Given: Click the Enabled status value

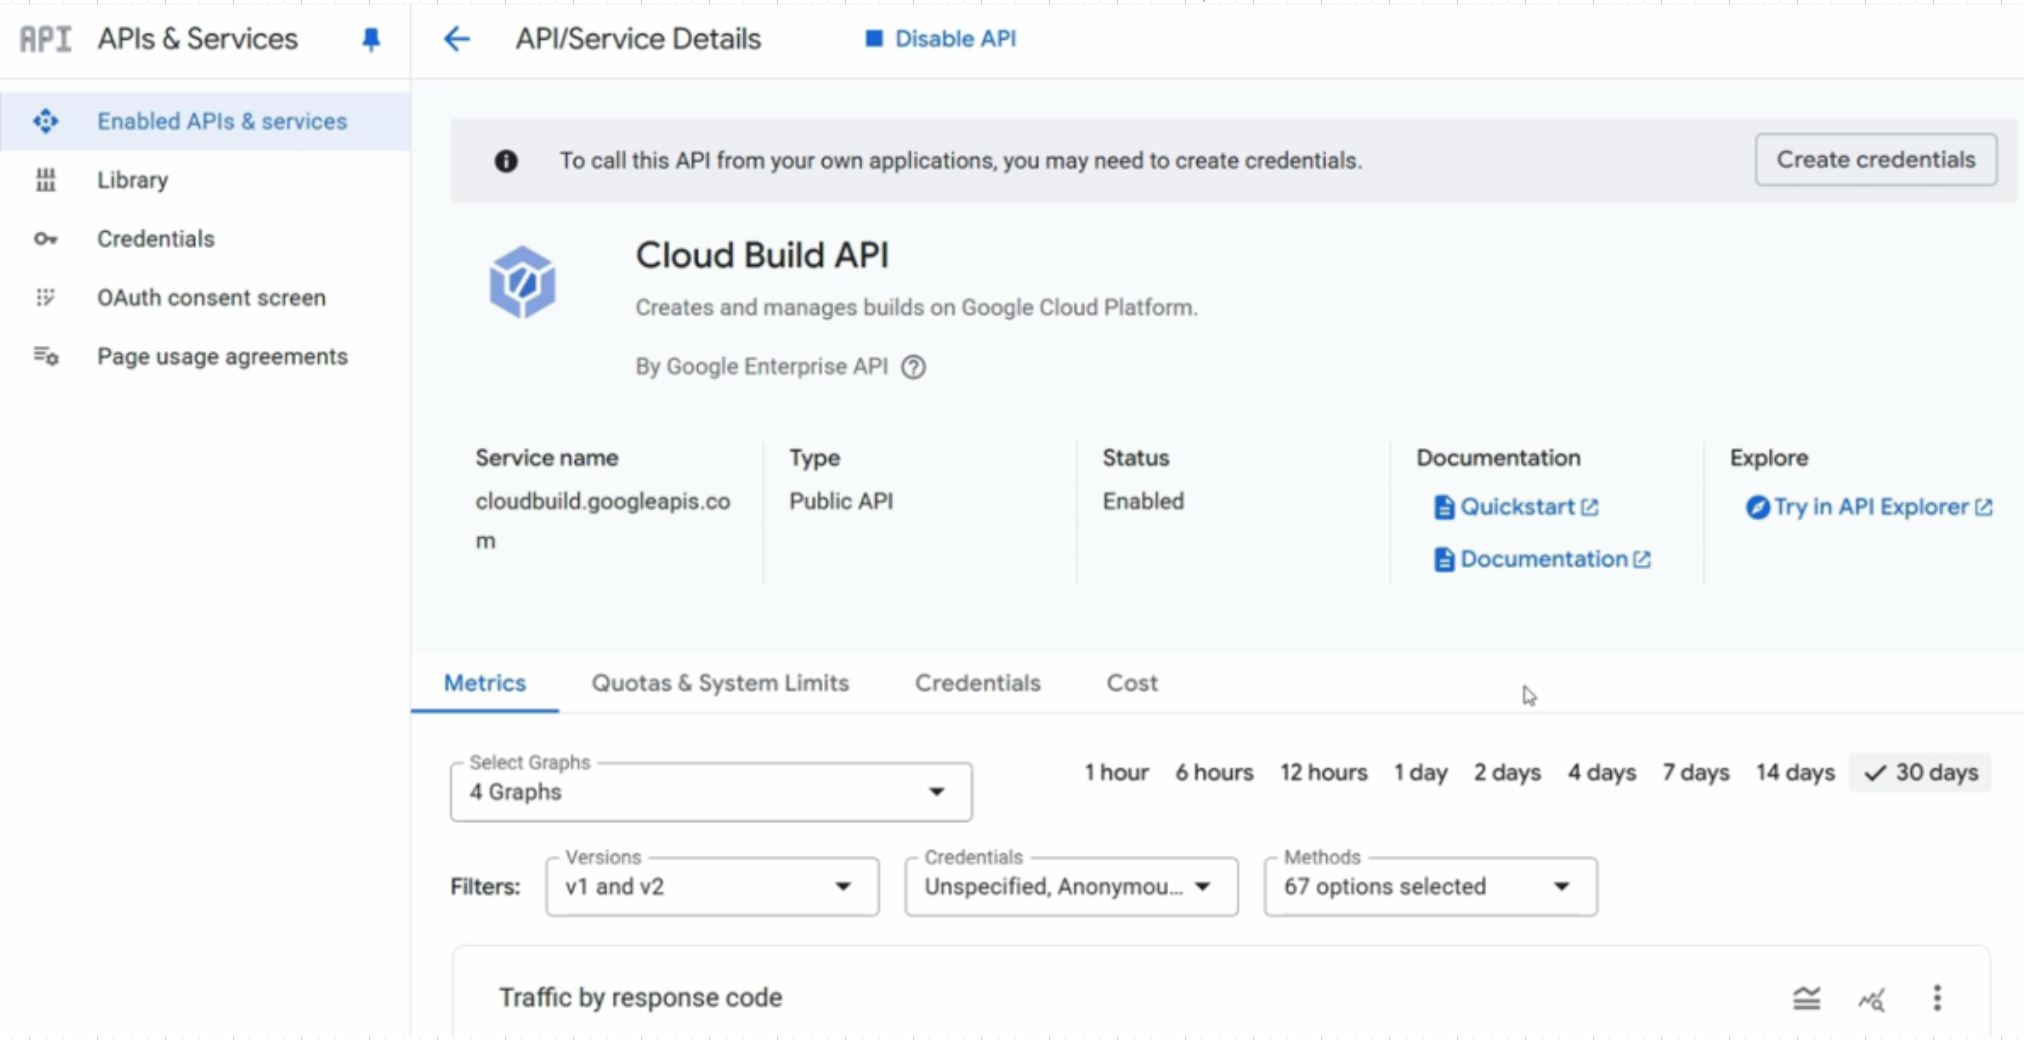Looking at the screenshot, I should coord(1143,501).
